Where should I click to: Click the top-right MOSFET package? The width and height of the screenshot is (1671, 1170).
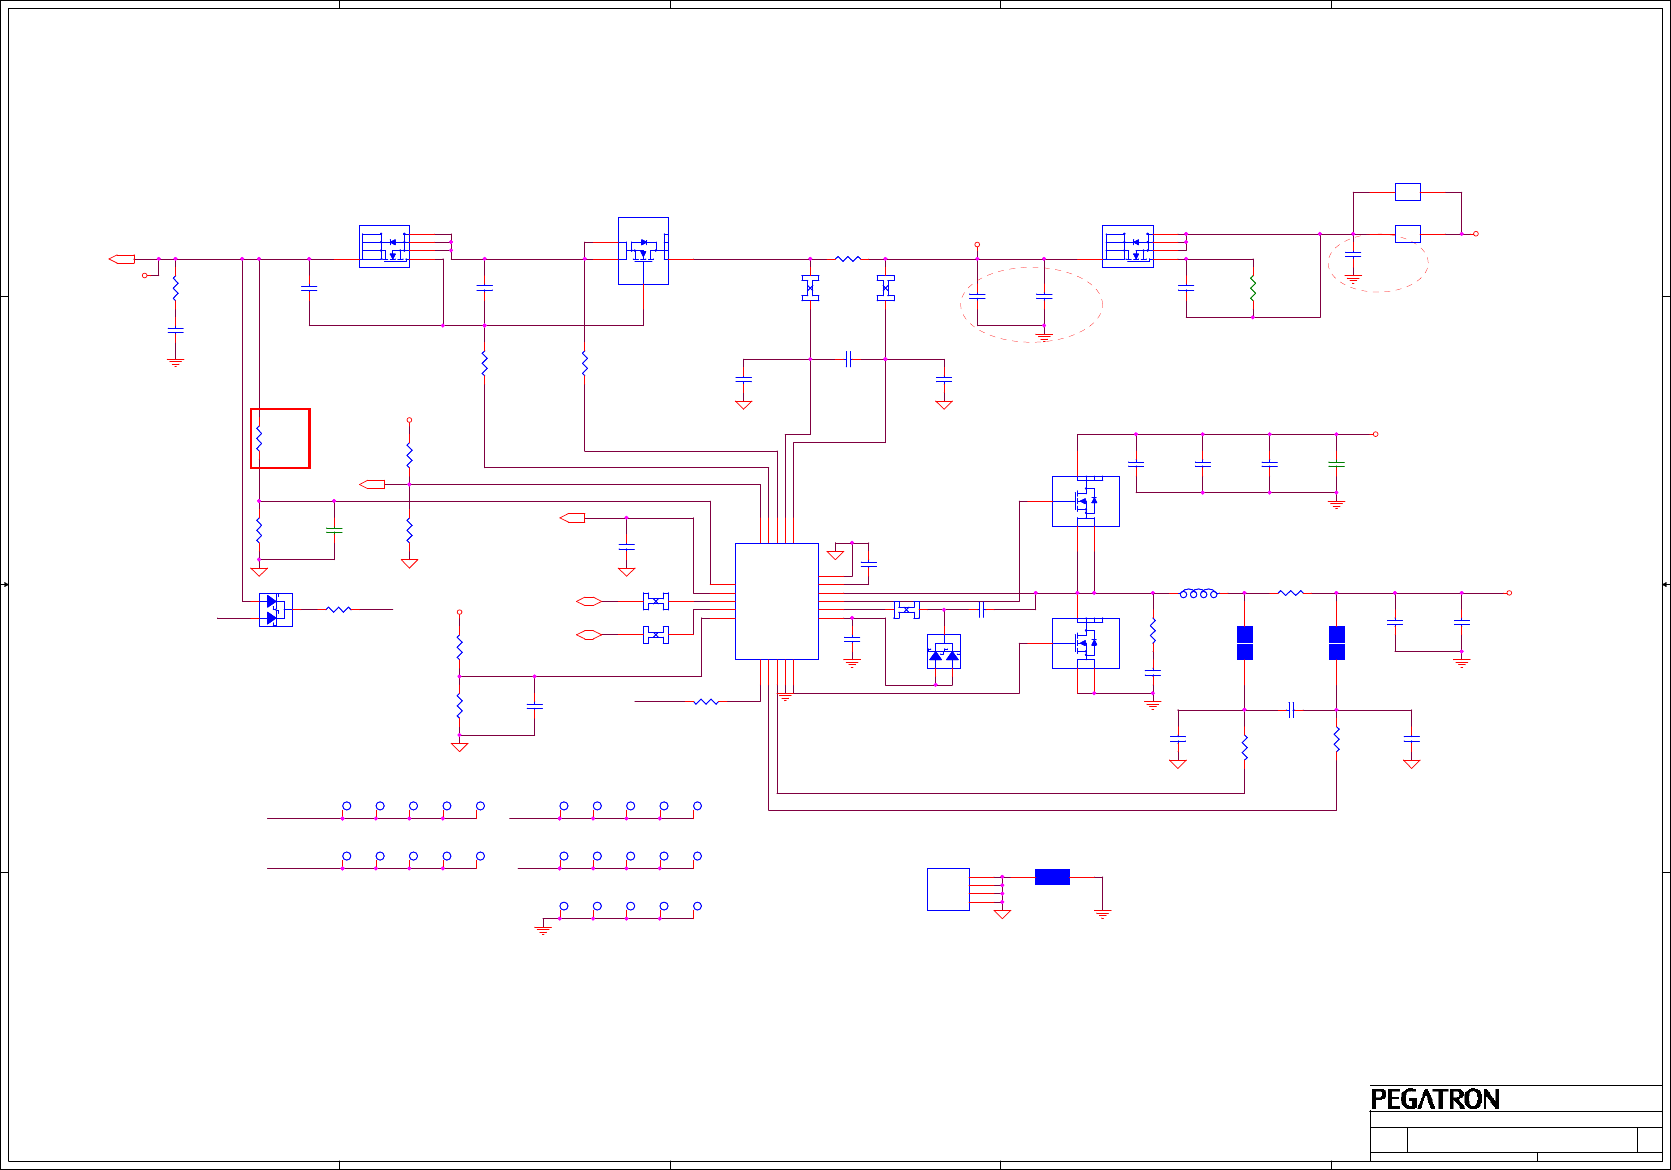pos(1128,246)
